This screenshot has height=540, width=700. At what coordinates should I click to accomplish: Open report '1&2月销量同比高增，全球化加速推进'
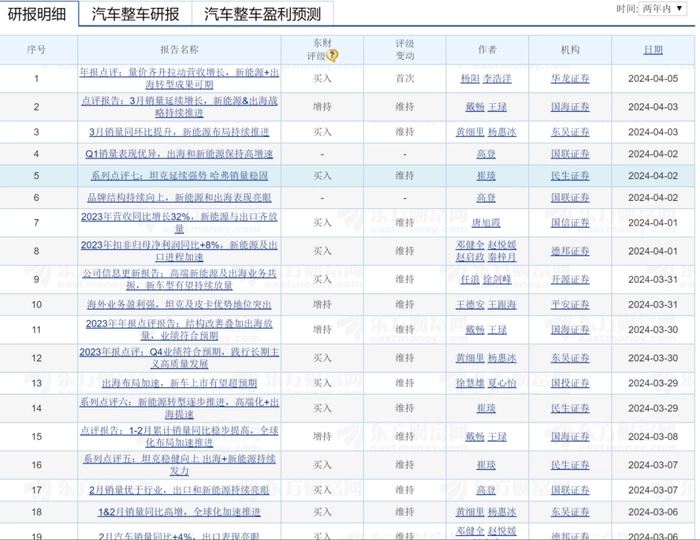(x=179, y=511)
